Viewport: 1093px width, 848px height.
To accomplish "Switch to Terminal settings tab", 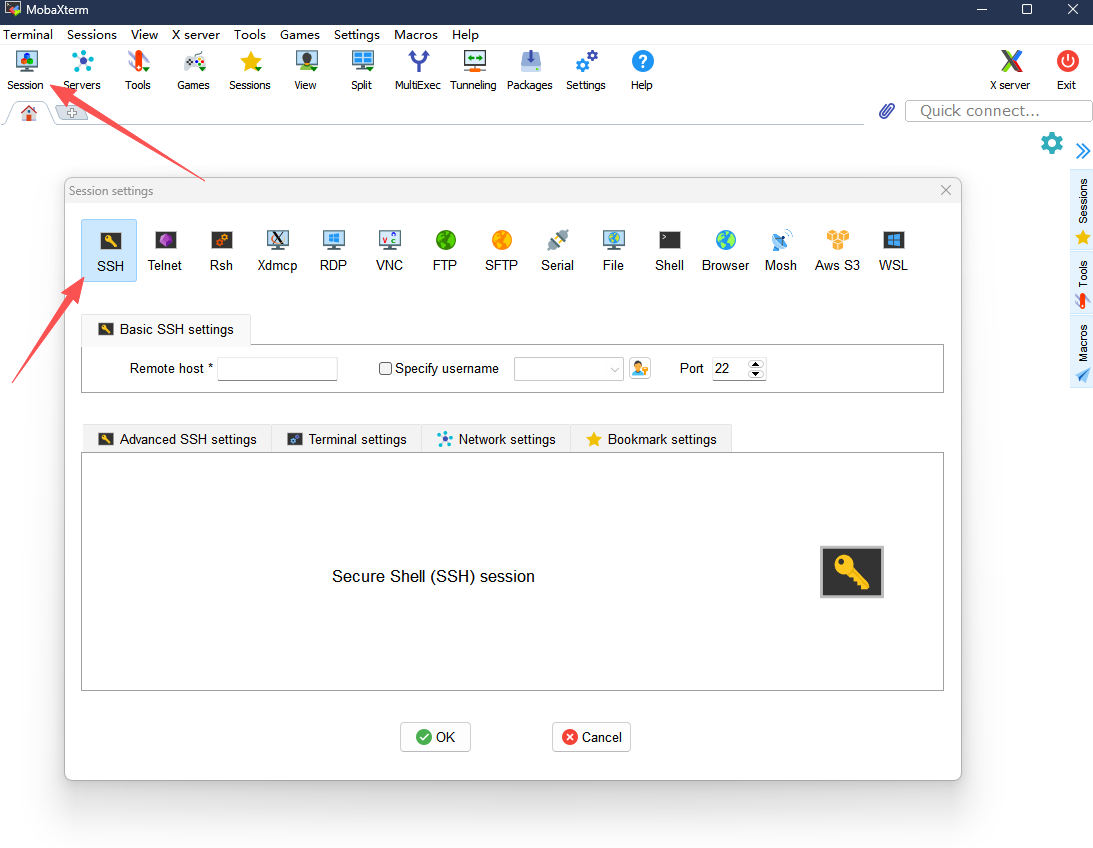I will pyautogui.click(x=347, y=439).
